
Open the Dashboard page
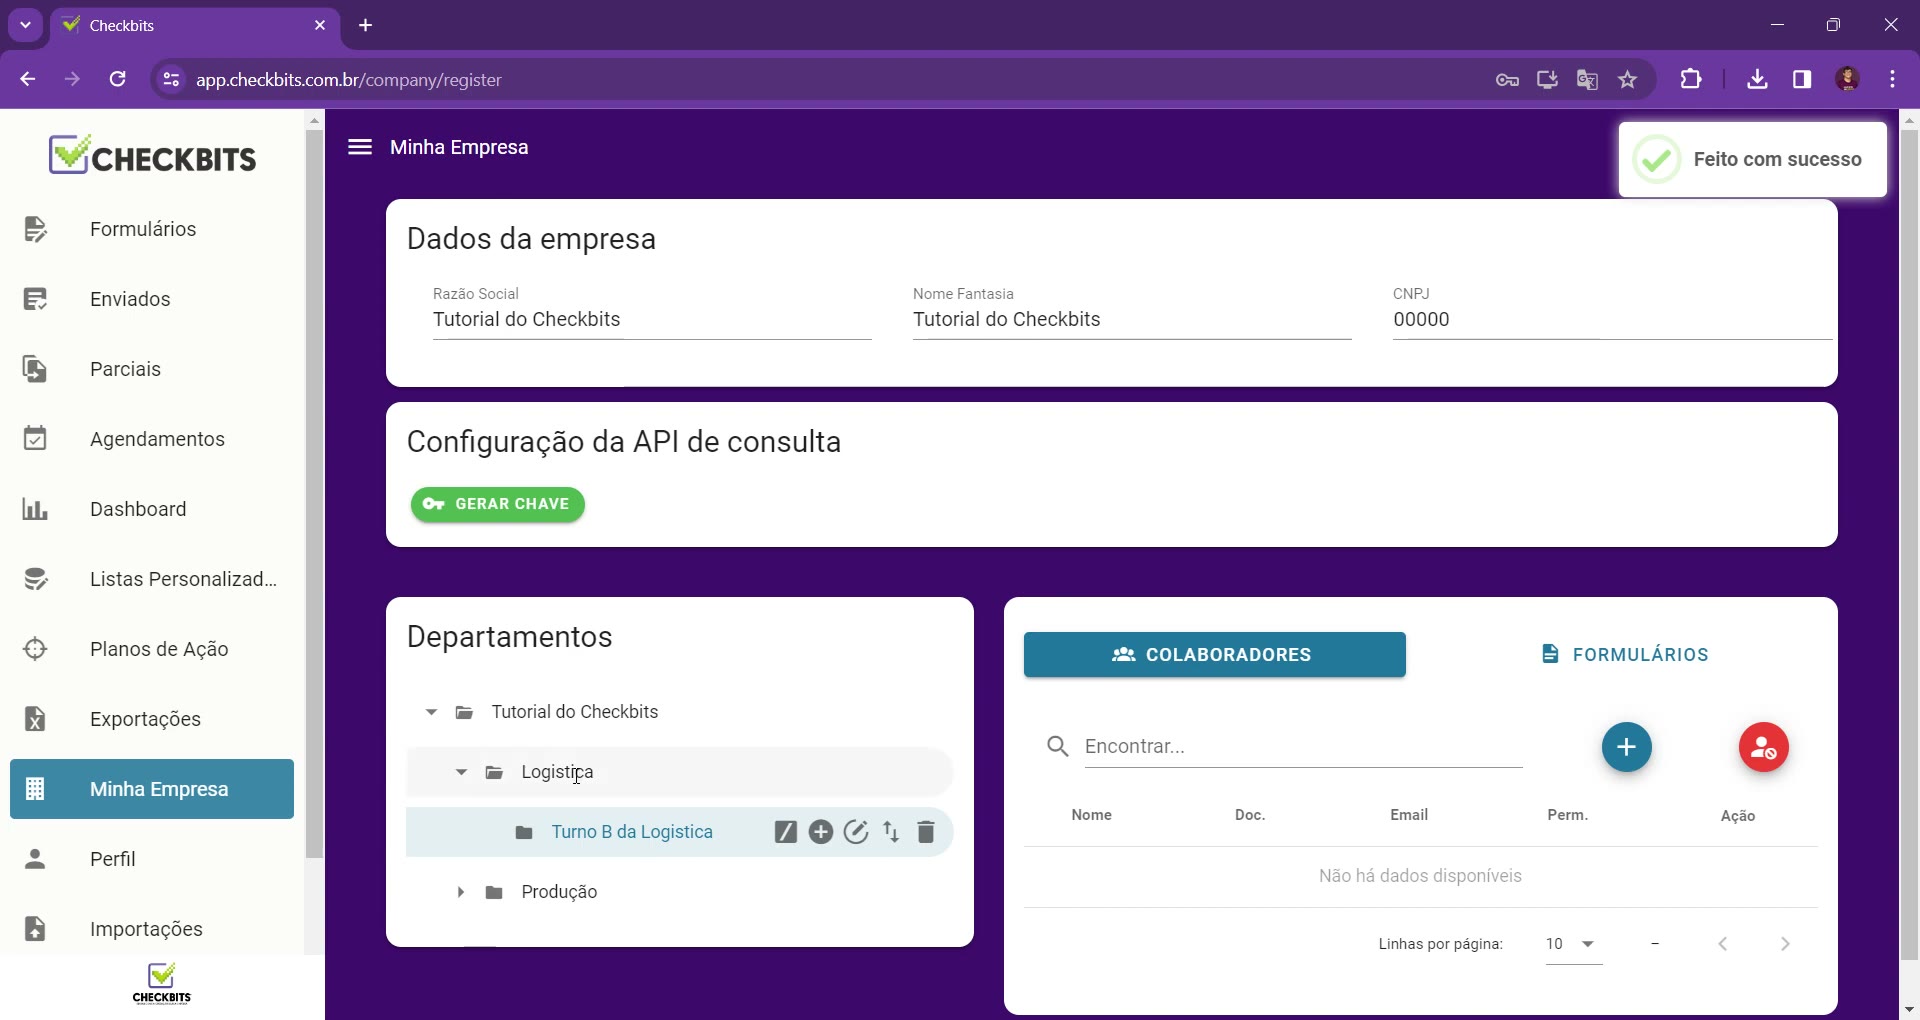tap(152, 509)
